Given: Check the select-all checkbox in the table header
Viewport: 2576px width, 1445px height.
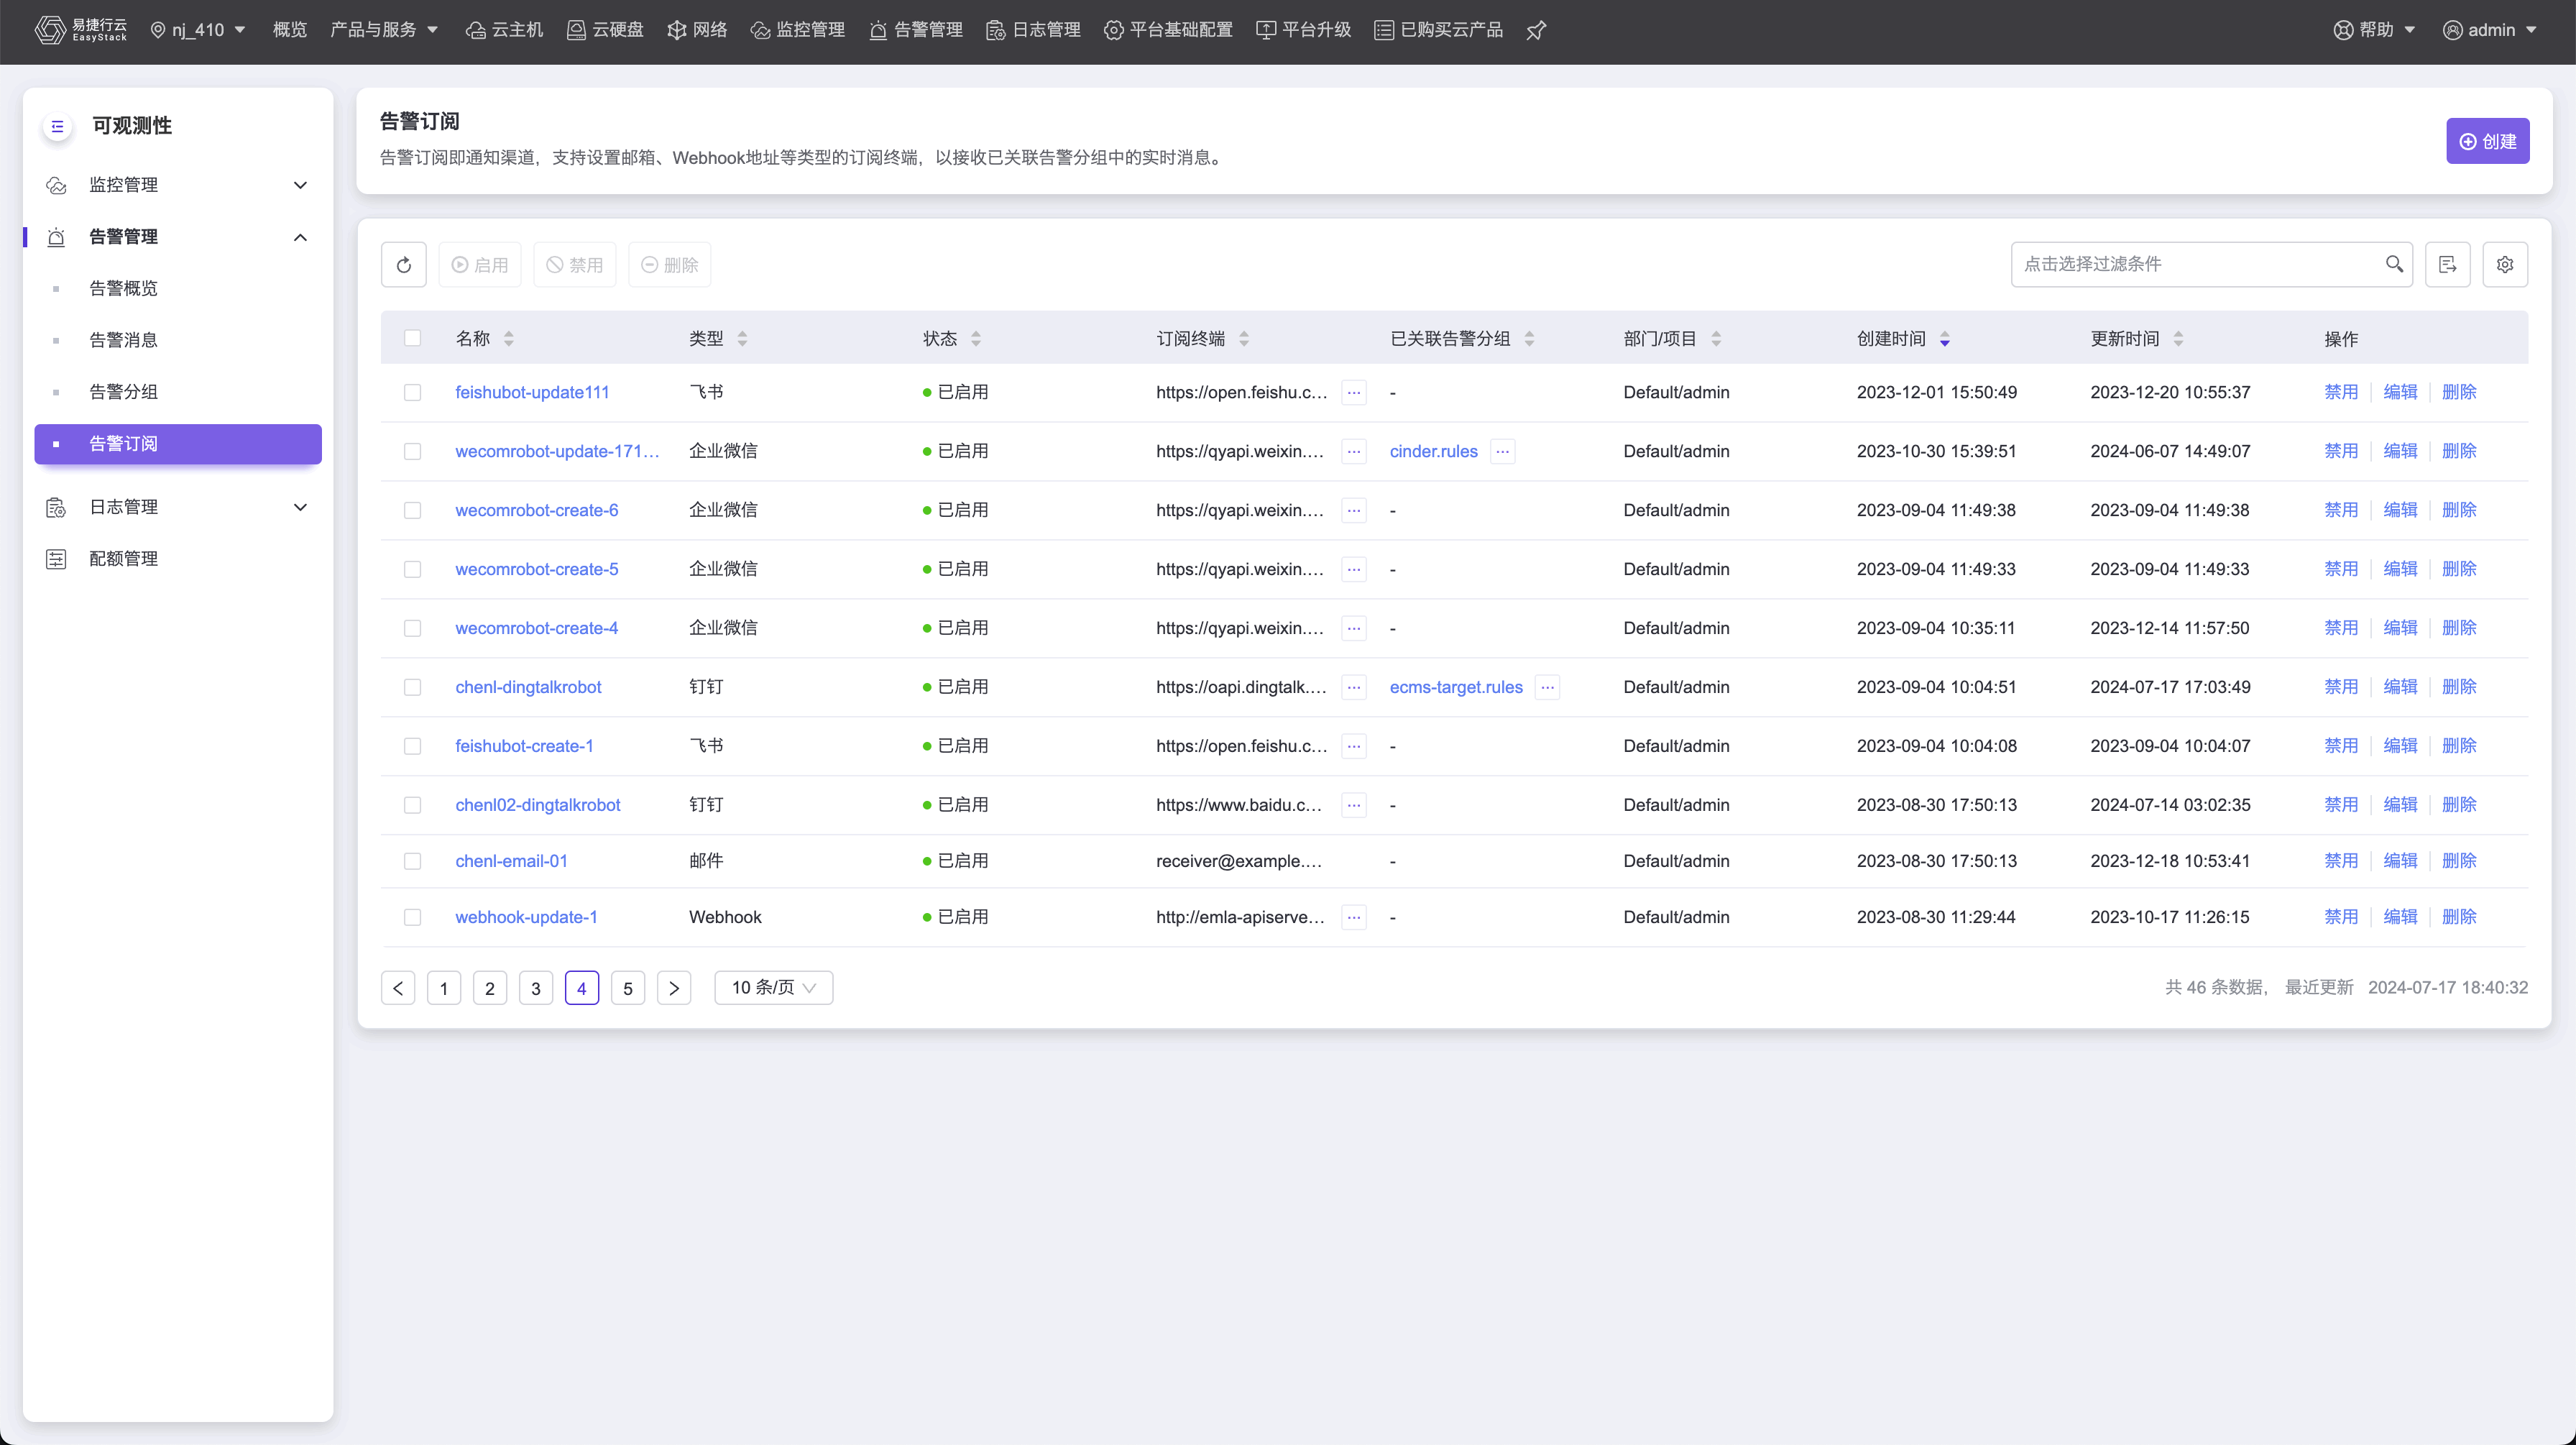Looking at the screenshot, I should coord(412,338).
